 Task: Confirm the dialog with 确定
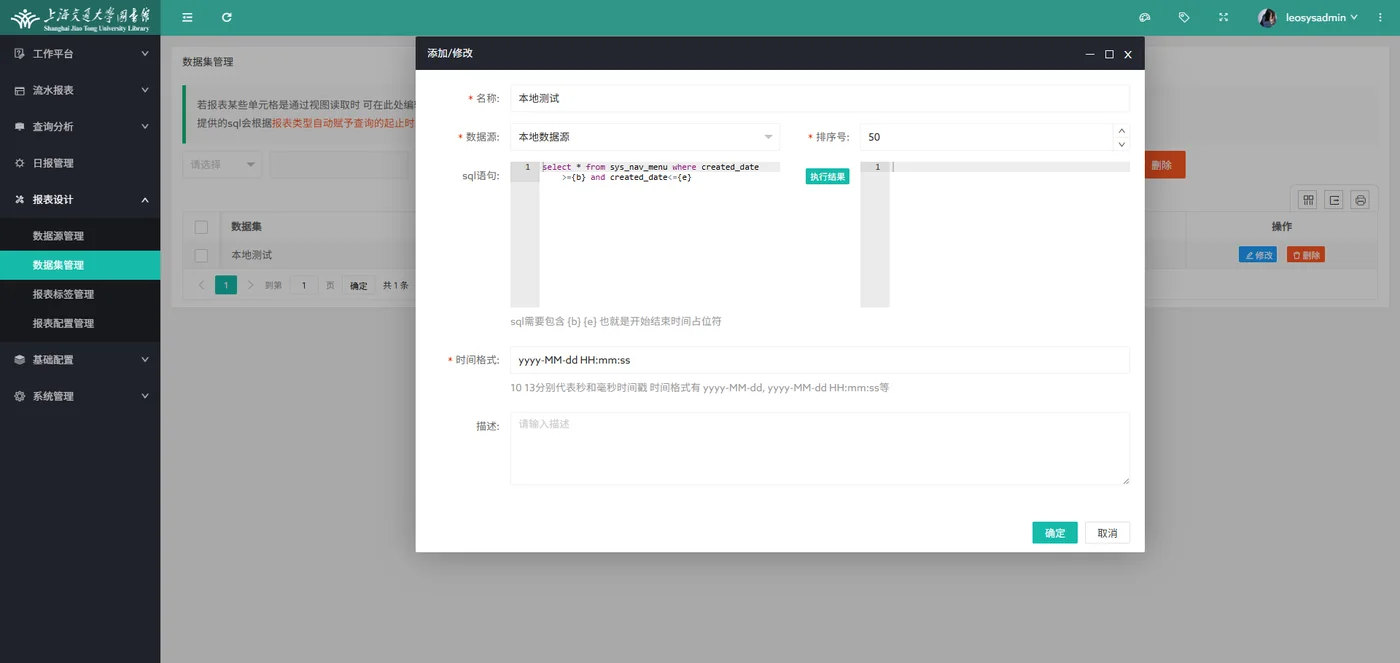1055,533
